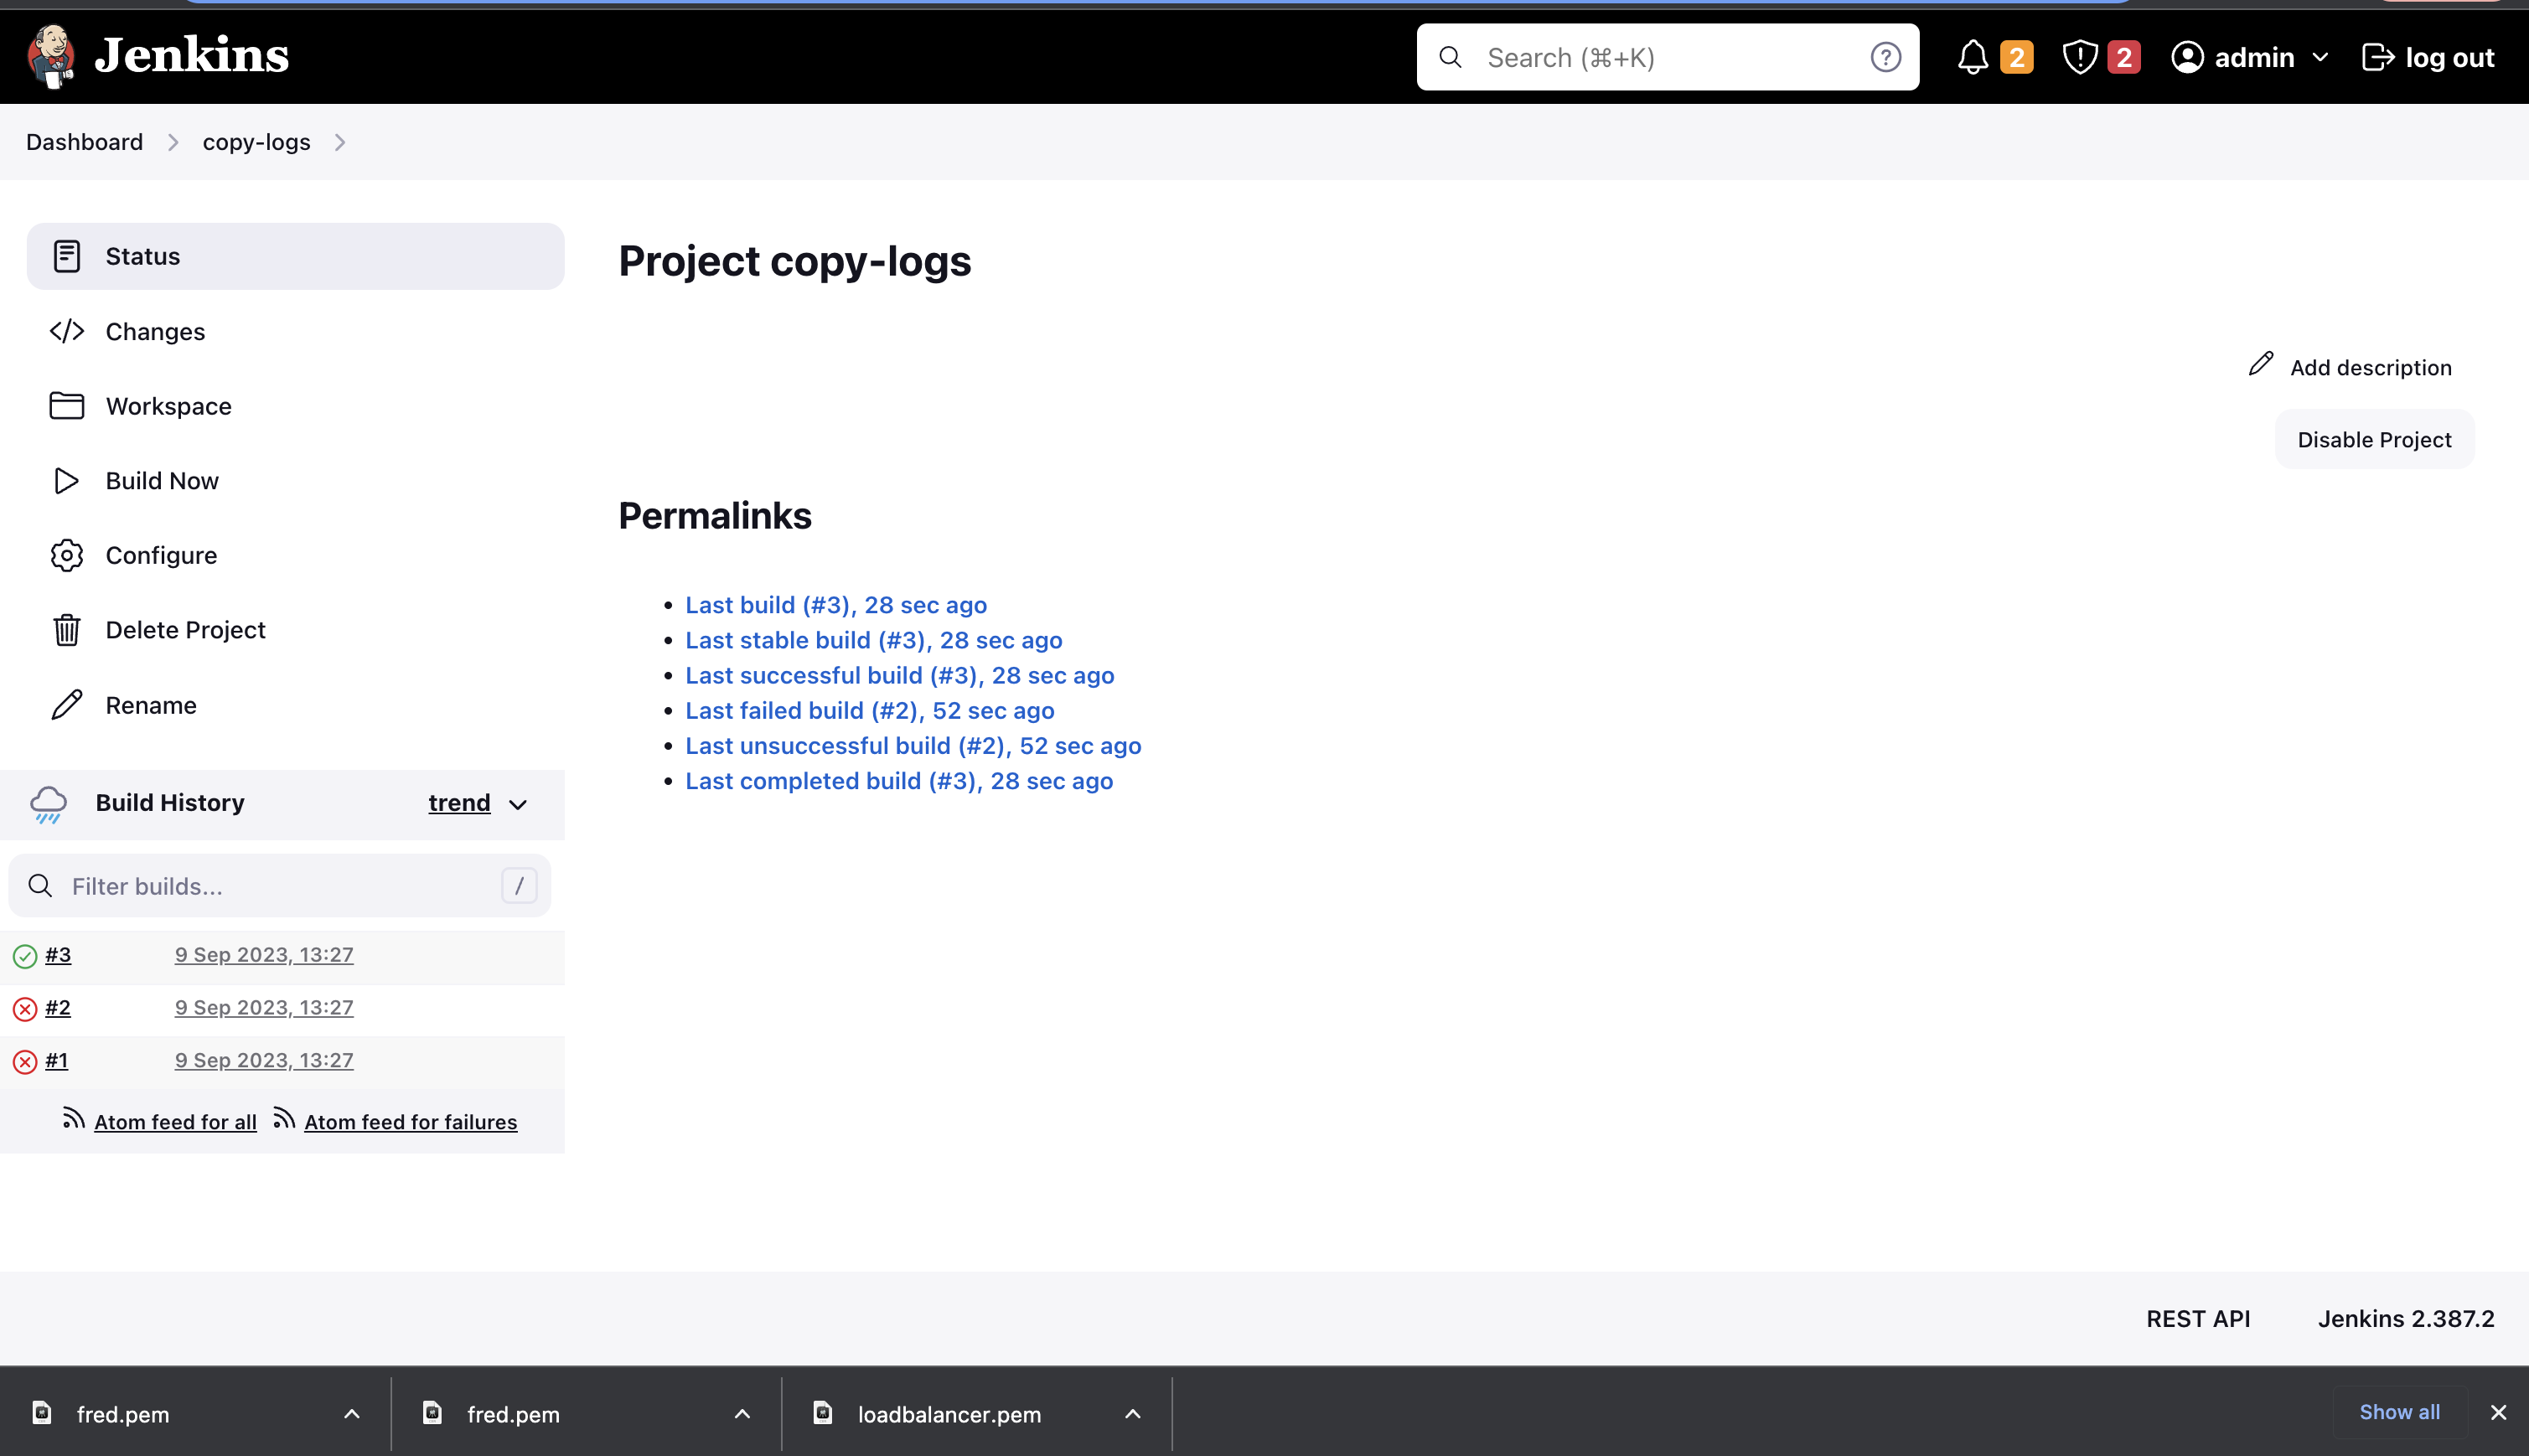Navigate to Dashboard via the breadcrumb

pyautogui.click(x=84, y=142)
